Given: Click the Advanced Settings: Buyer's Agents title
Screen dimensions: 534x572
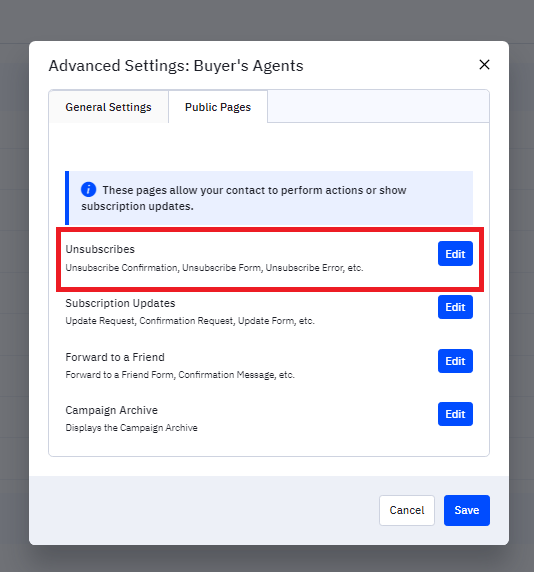Looking at the screenshot, I should (176, 66).
